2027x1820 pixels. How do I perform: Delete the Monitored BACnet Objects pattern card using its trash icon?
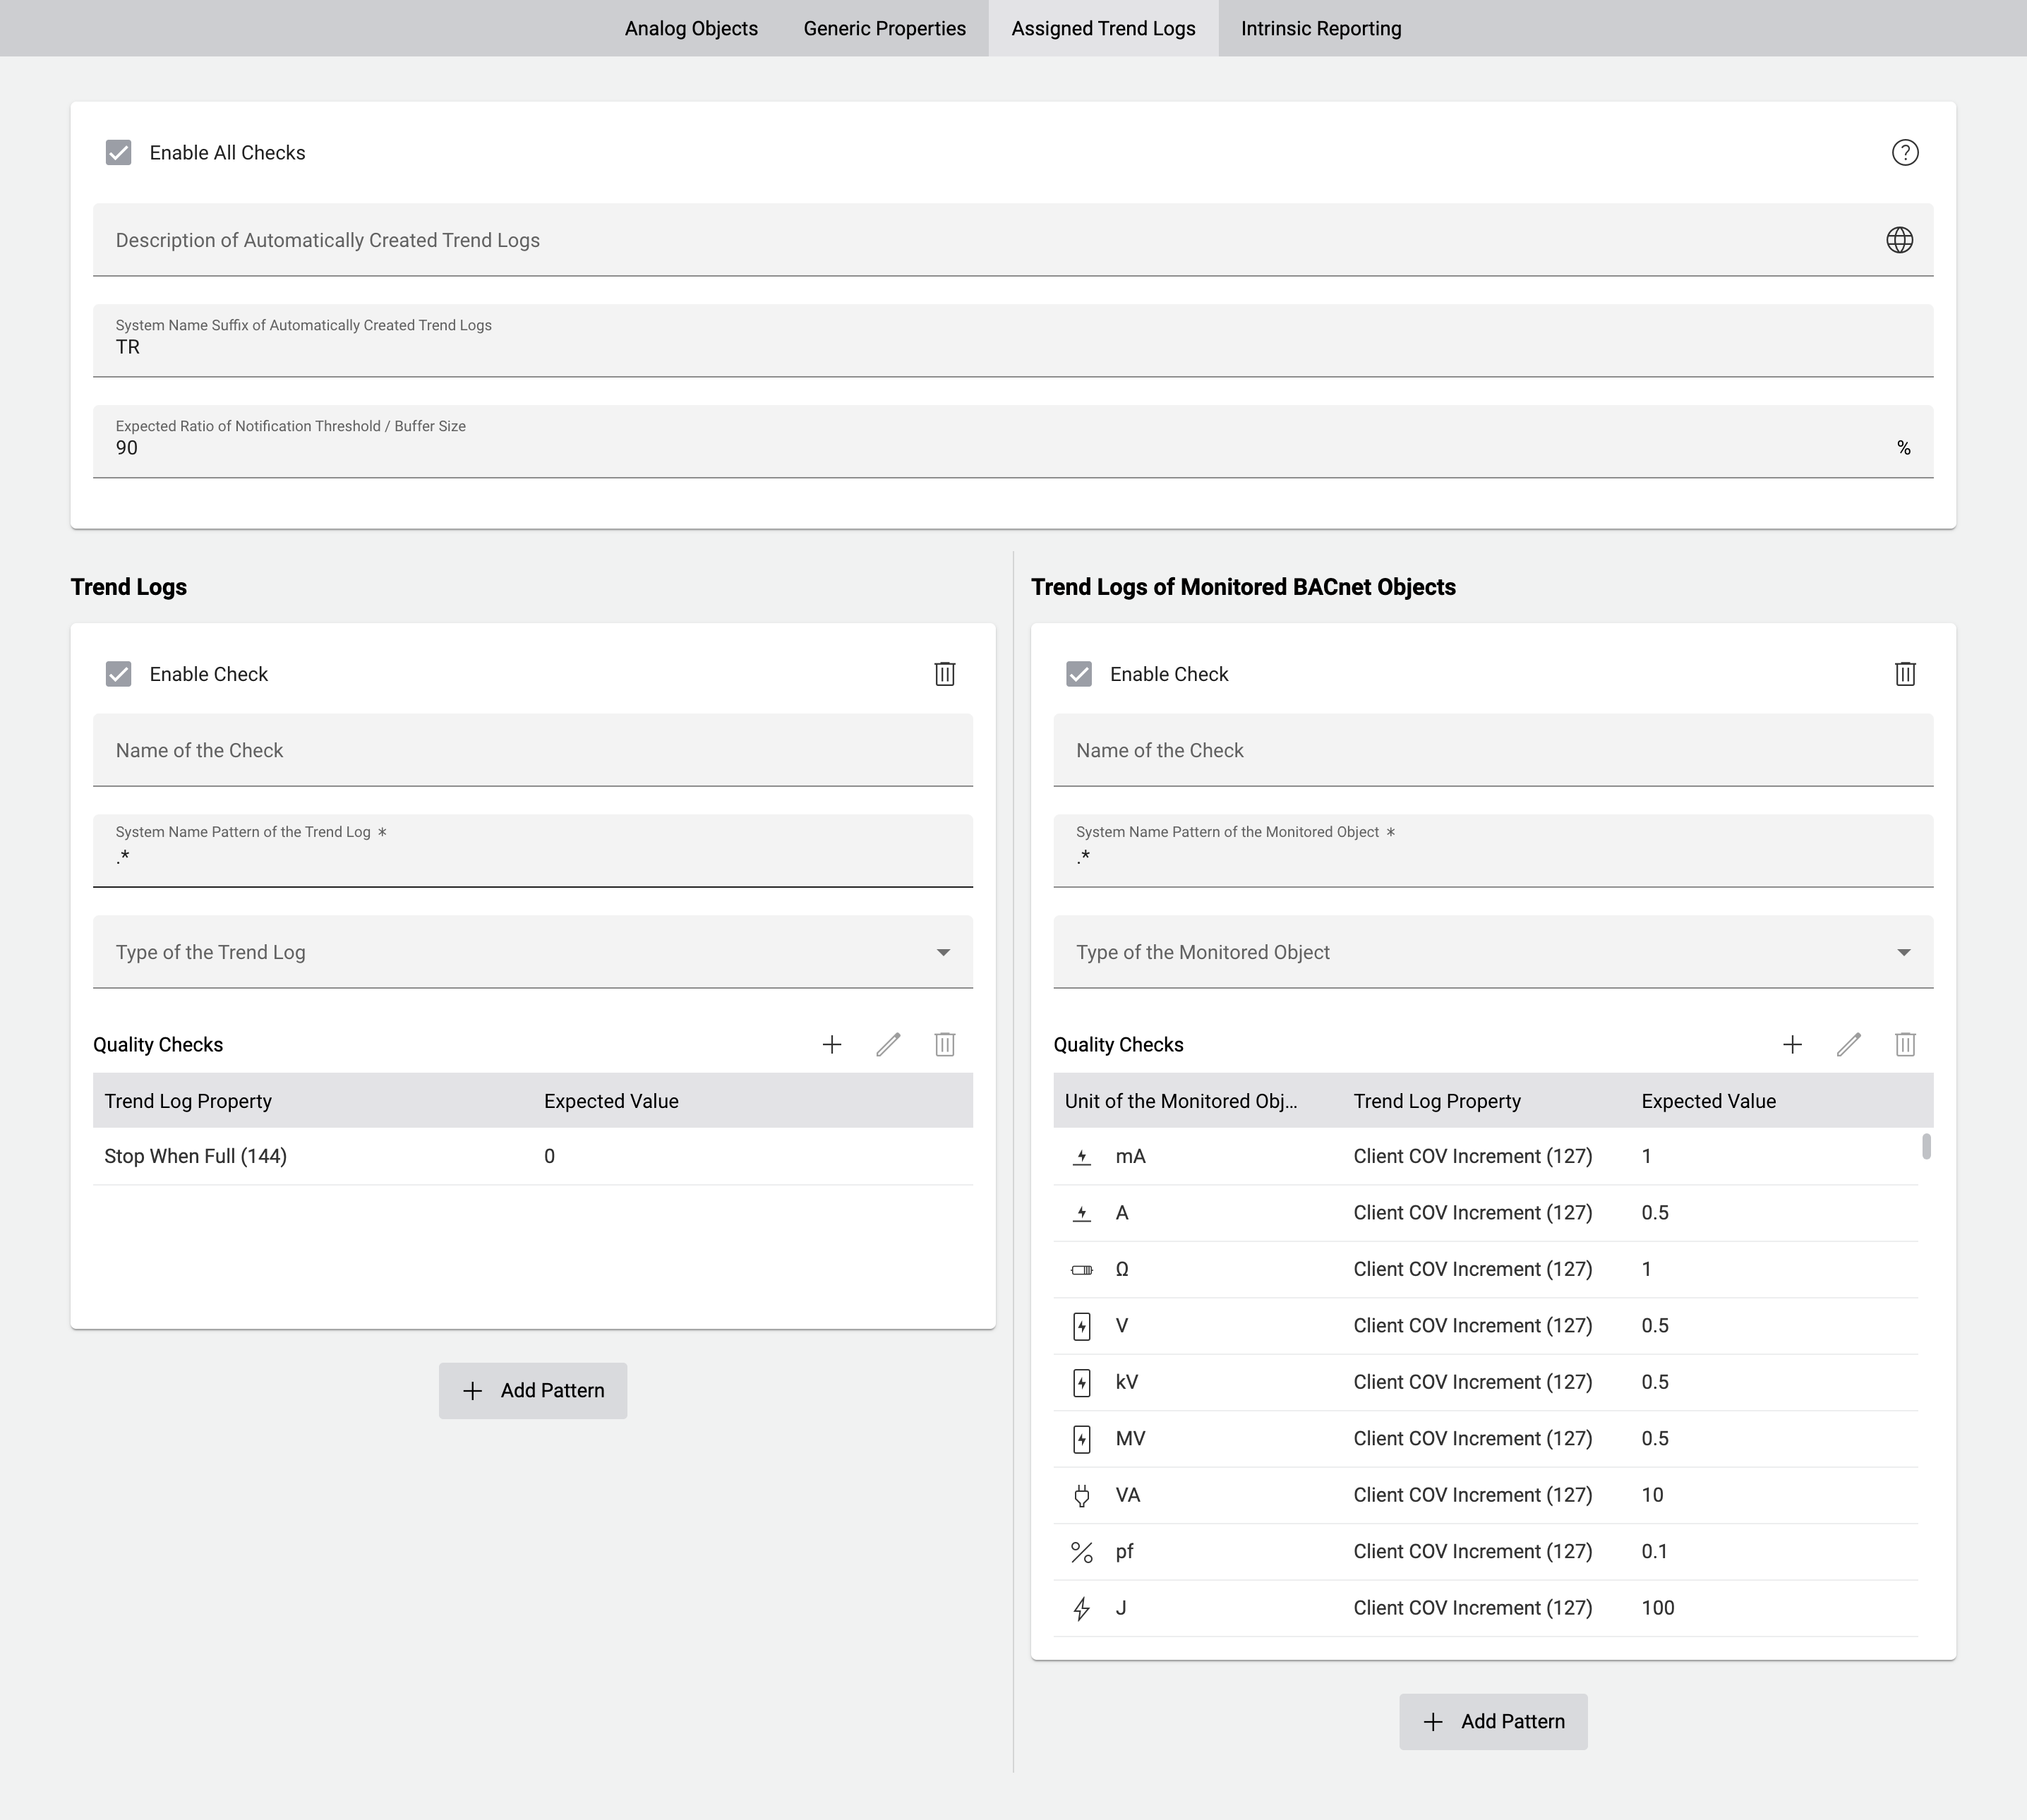pos(1904,674)
